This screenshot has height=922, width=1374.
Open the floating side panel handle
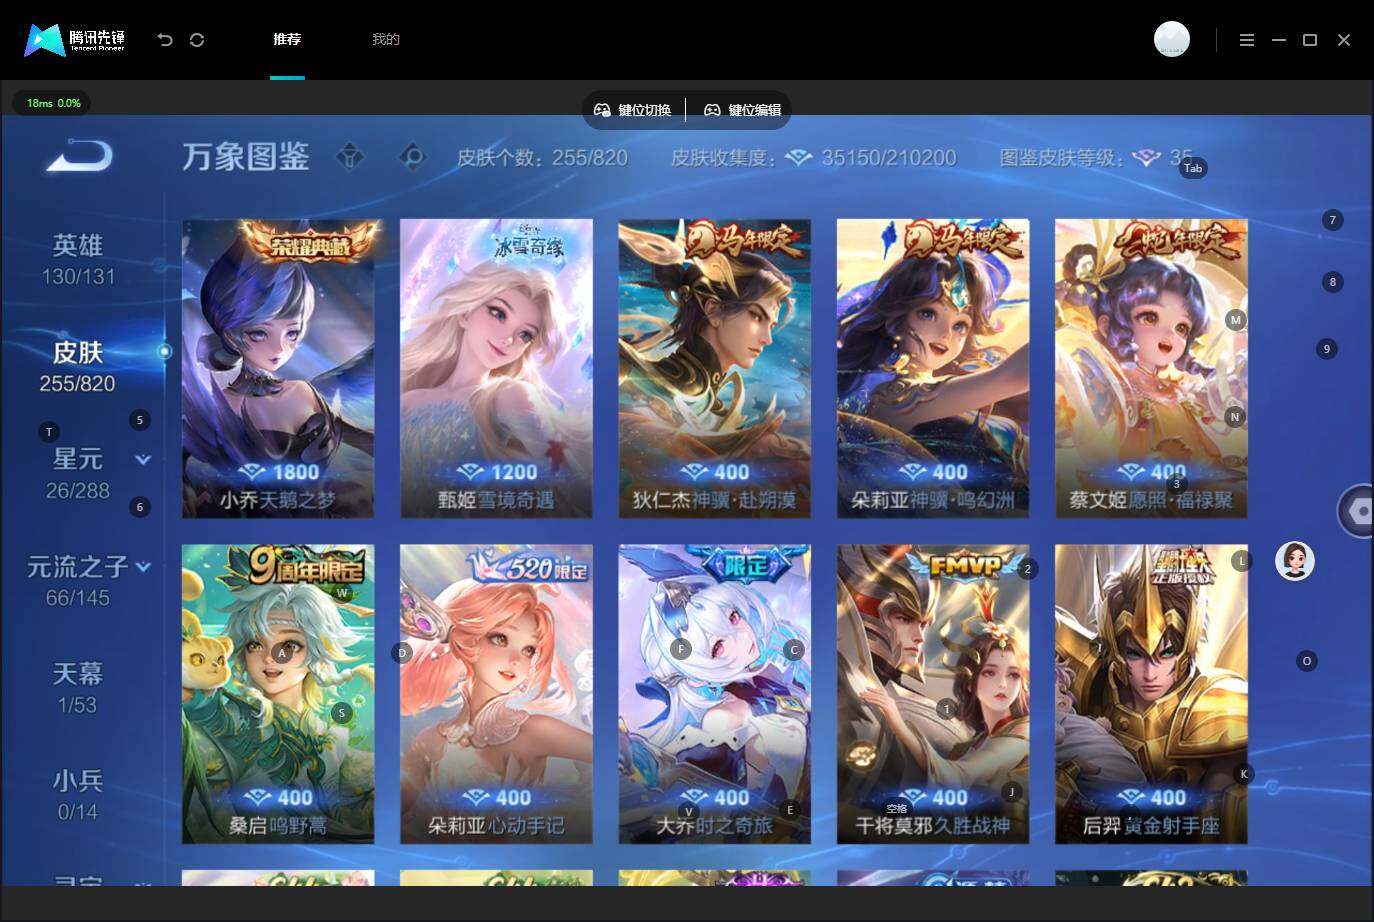coord(1356,511)
